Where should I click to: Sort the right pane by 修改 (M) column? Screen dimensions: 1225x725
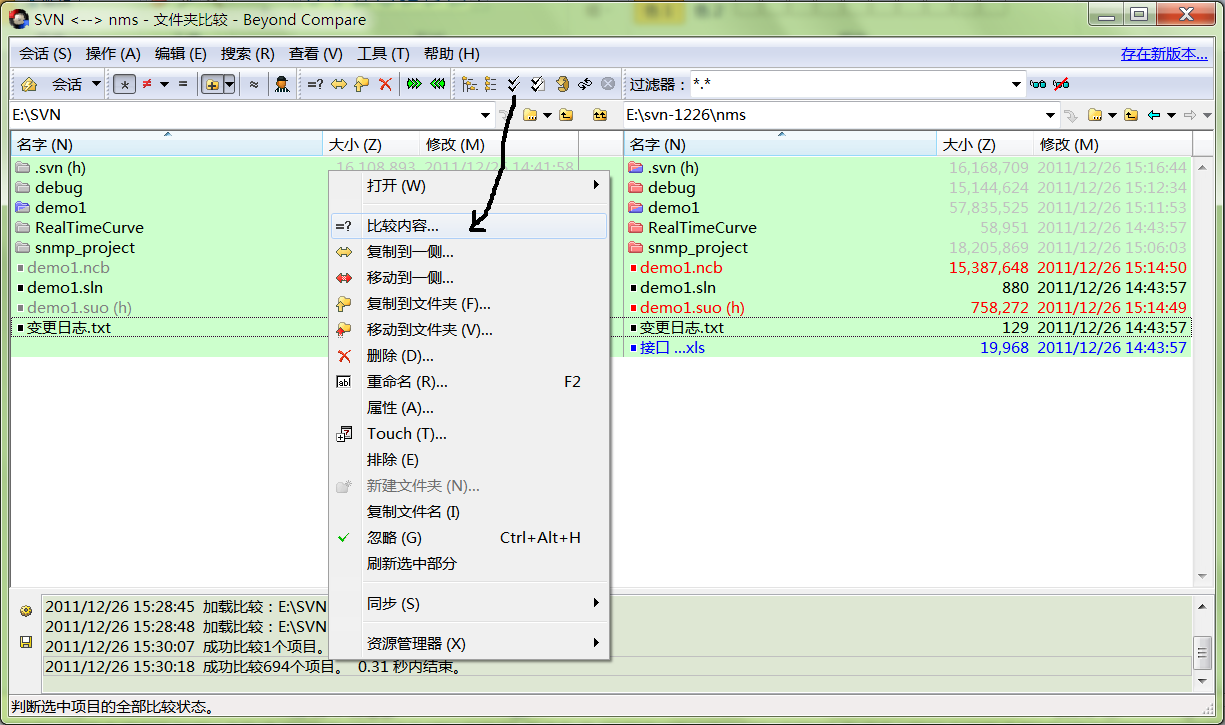[1113, 145]
